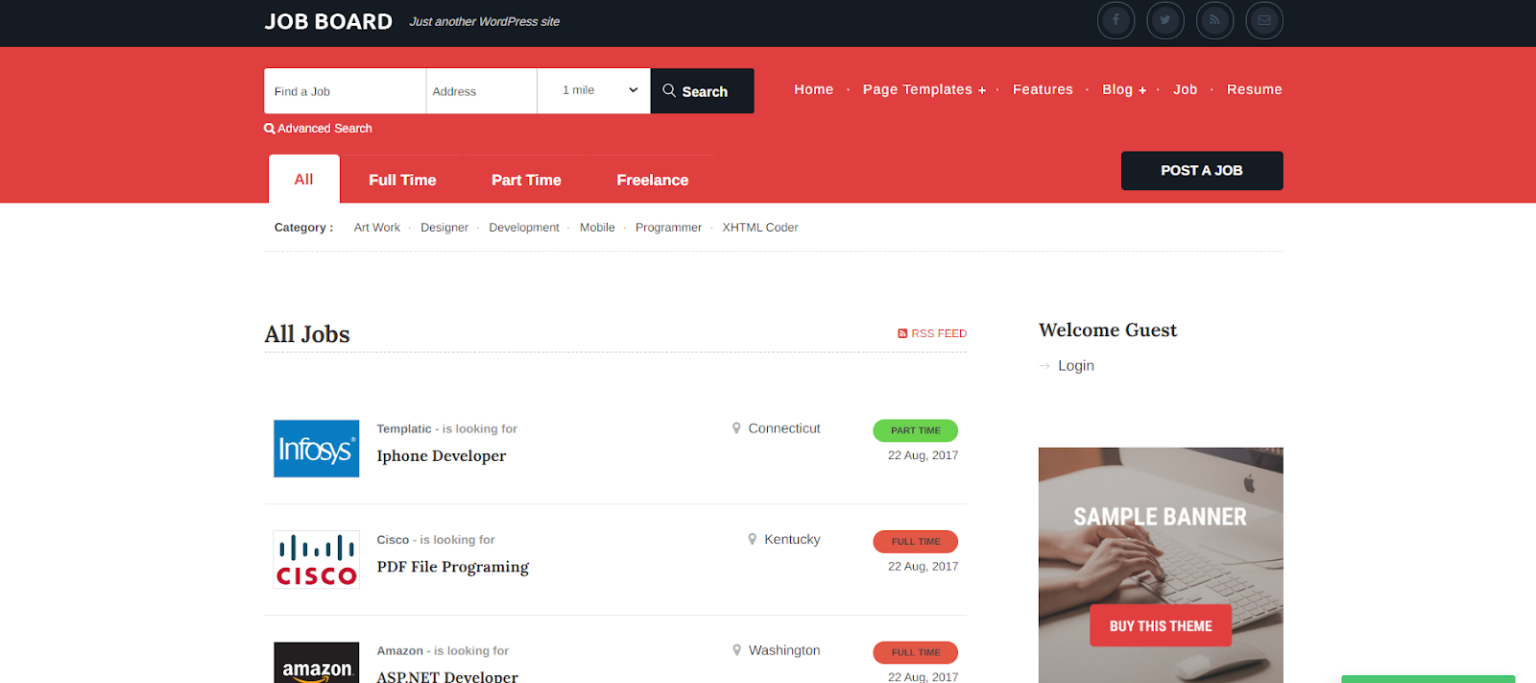Open the Twitter social icon in header
The image size is (1536, 683).
pyautogui.click(x=1165, y=20)
